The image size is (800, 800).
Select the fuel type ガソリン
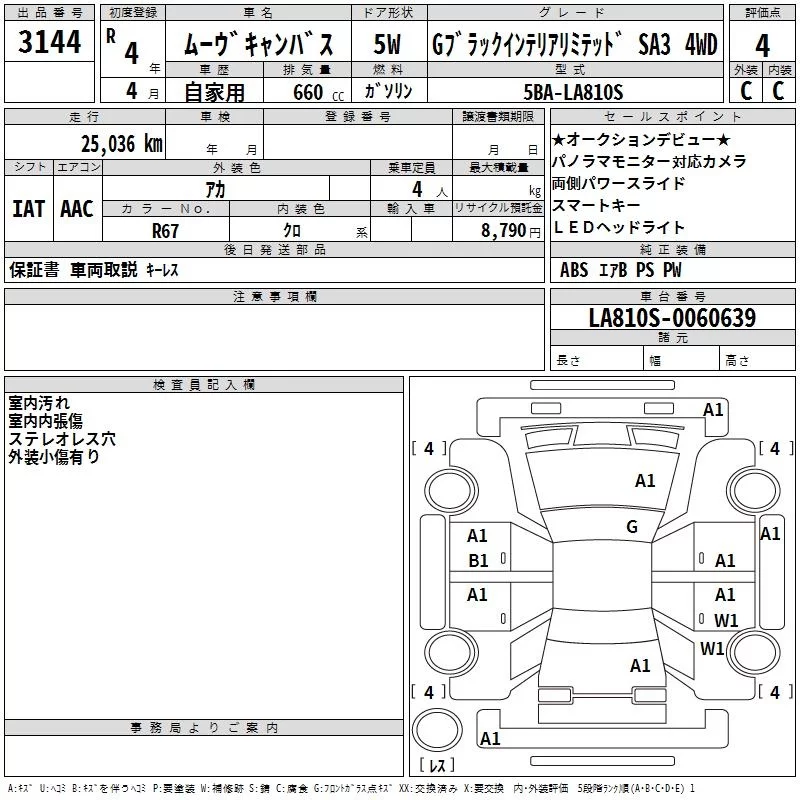click(x=388, y=91)
